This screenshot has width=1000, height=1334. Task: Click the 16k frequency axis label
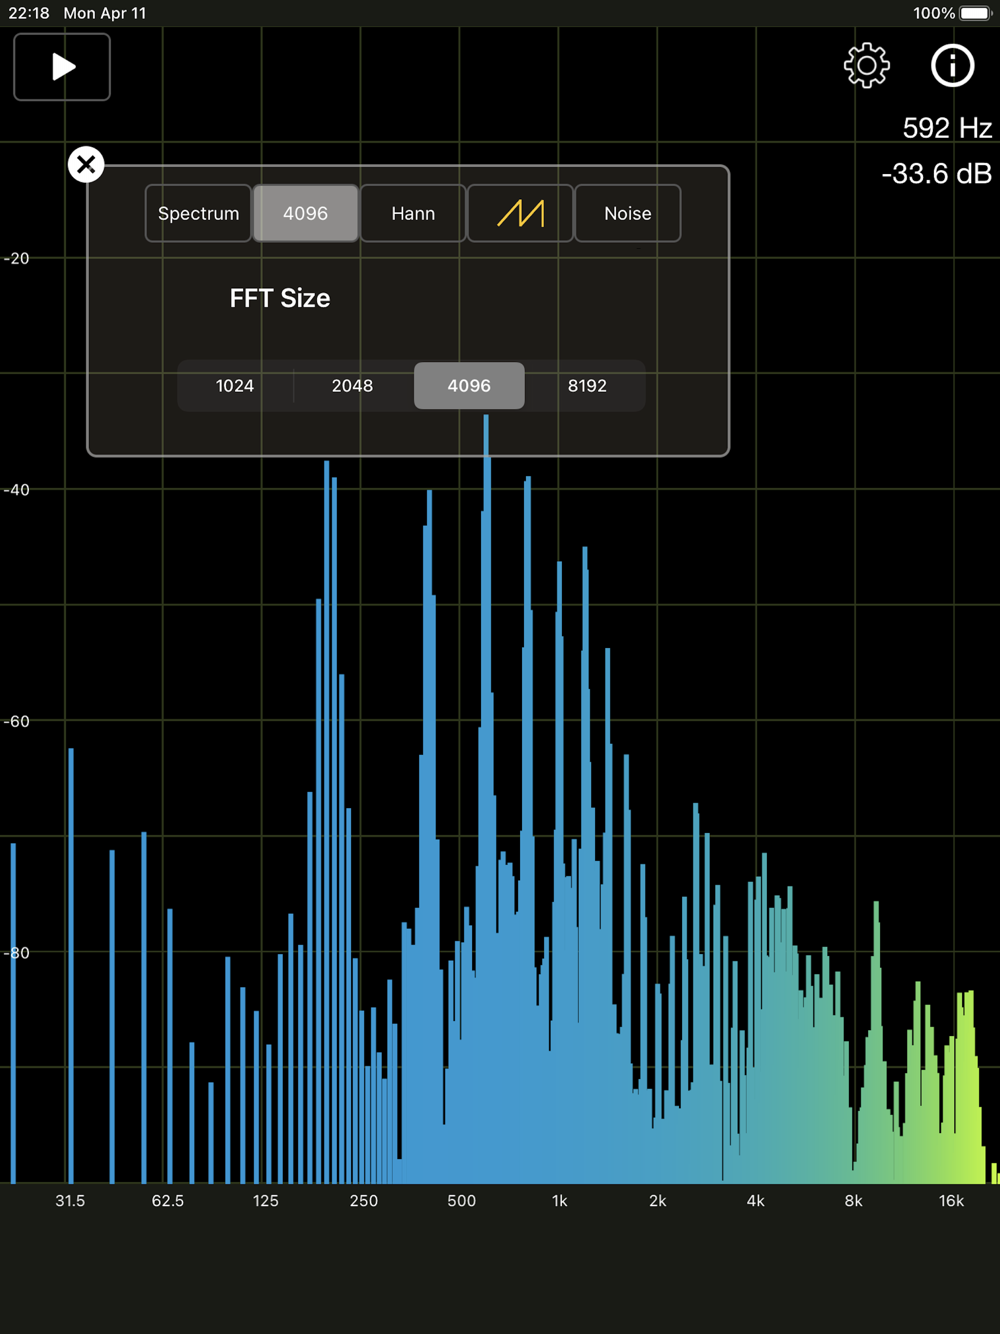[x=951, y=1201]
